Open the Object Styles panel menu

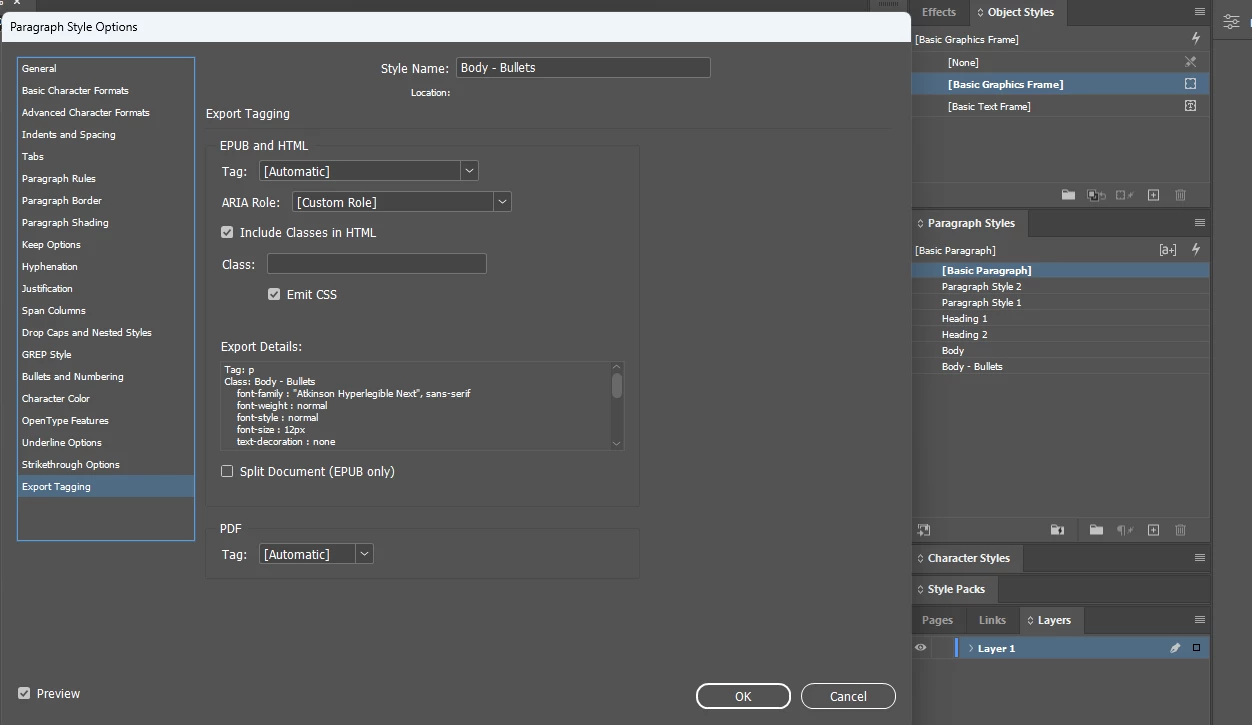tap(1199, 12)
